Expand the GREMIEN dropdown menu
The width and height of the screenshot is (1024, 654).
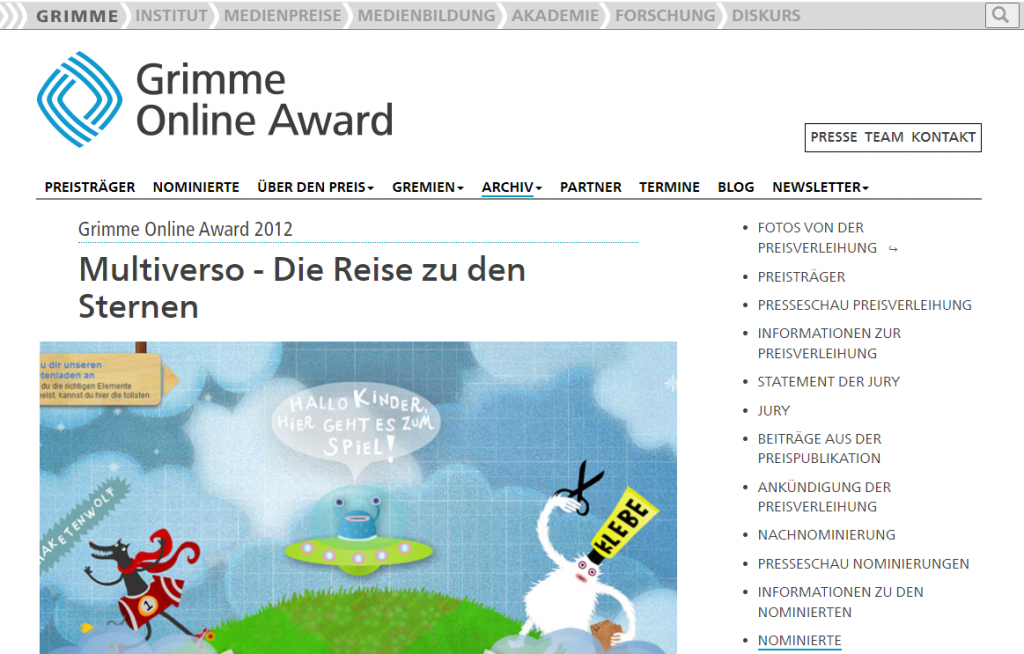pos(428,188)
